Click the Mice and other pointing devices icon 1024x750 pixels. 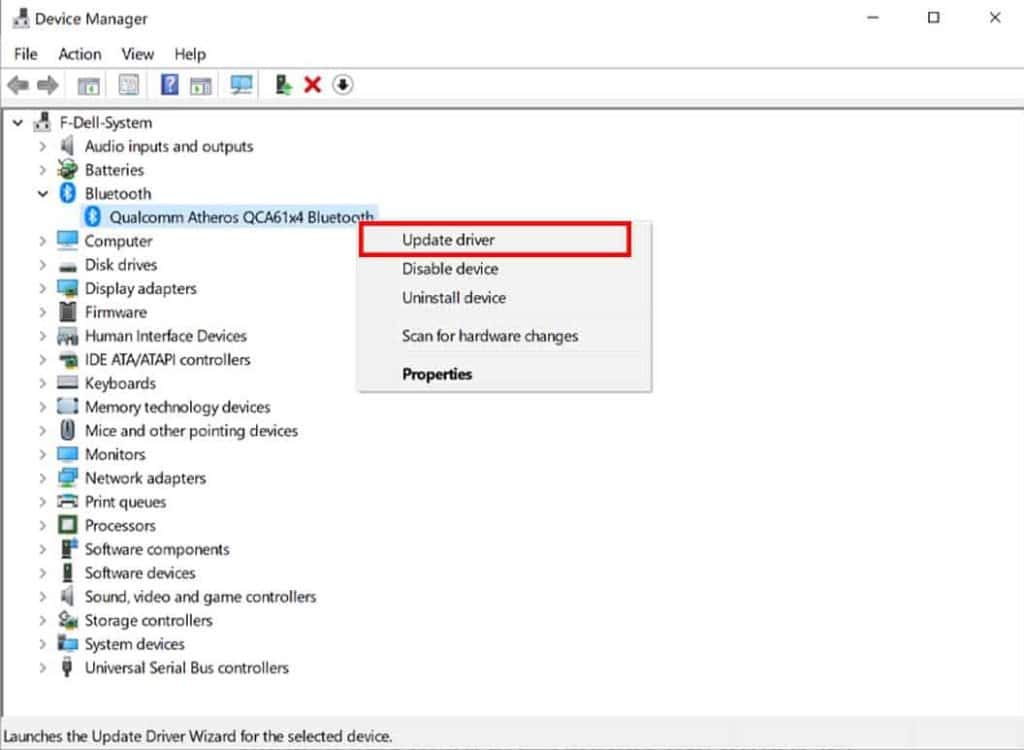pos(67,430)
